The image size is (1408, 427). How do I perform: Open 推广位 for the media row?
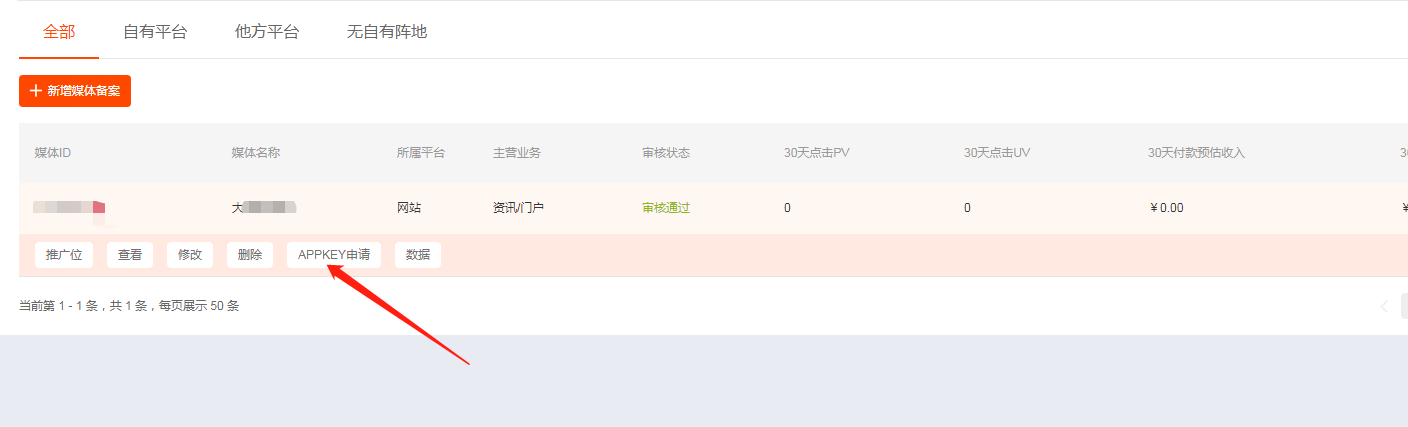64,255
